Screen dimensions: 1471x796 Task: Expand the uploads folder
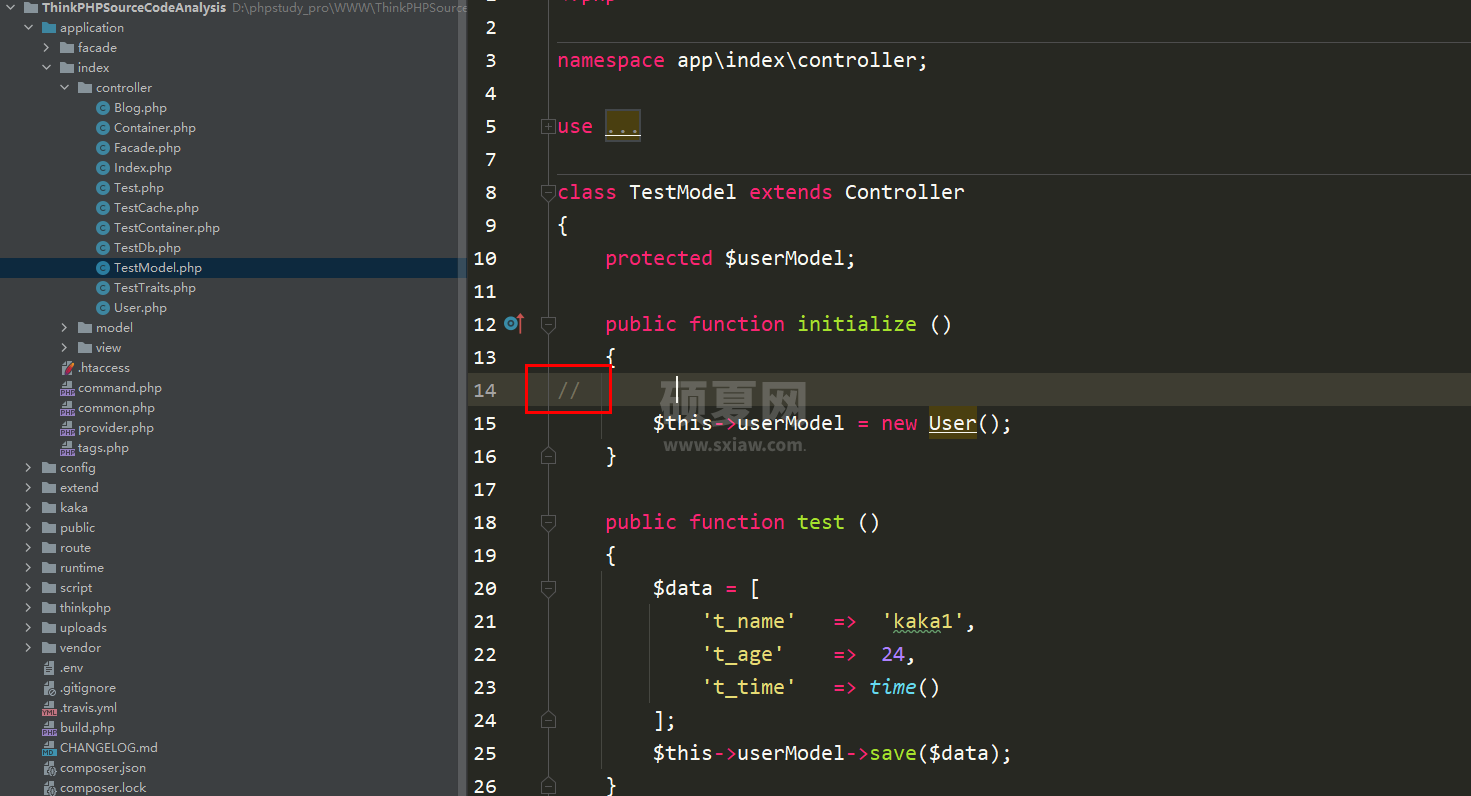point(29,628)
